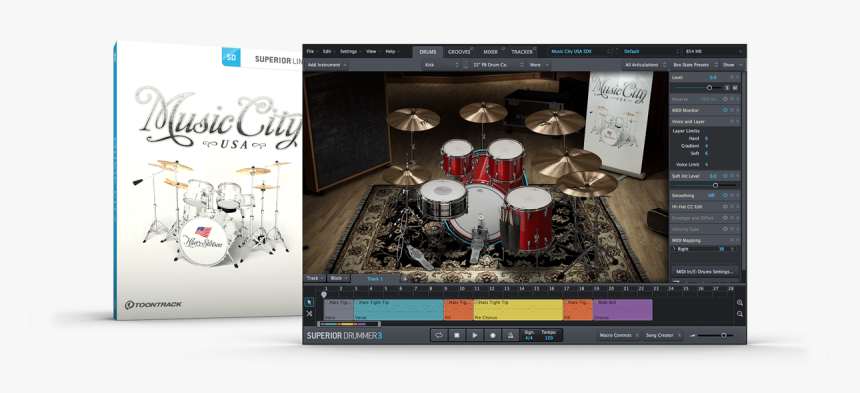This screenshot has height=393, width=860.
Task: Add a new track with plus tab
Action: [404, 278]
